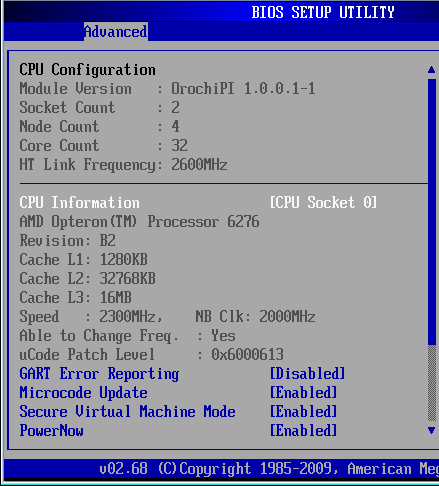
Task: Click the dotted lower scrollbar track
Action: [x=432, y=383]
